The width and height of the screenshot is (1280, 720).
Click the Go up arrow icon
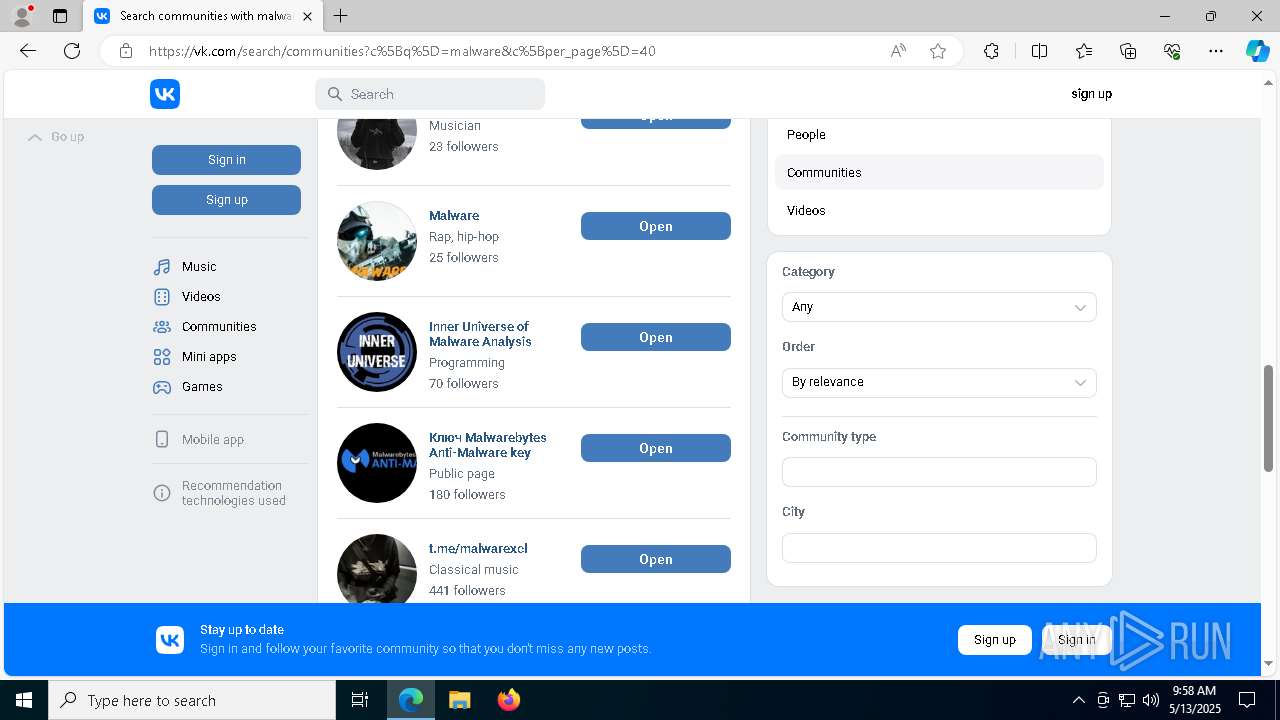pyautogui.click(x=35, y=137)
